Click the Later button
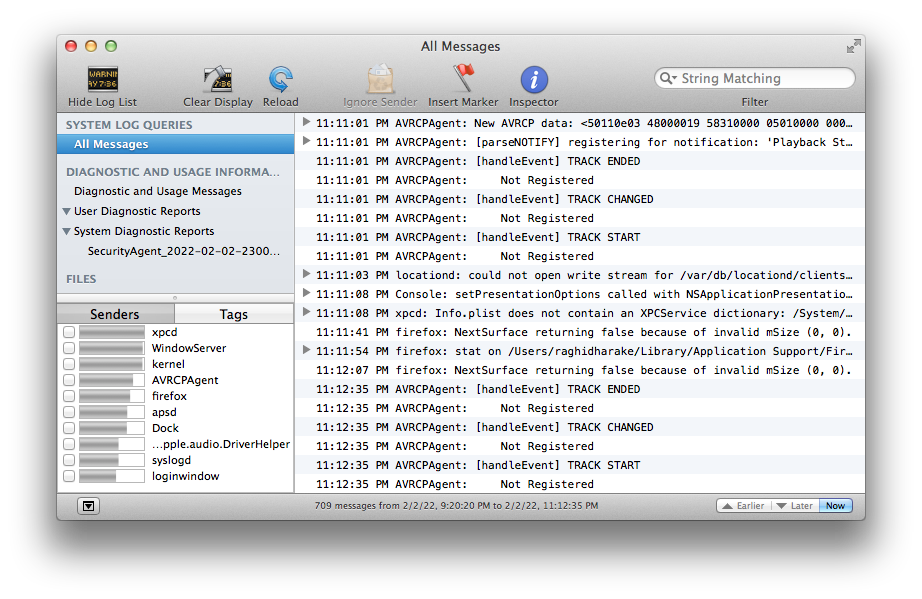 pos(795,506)
